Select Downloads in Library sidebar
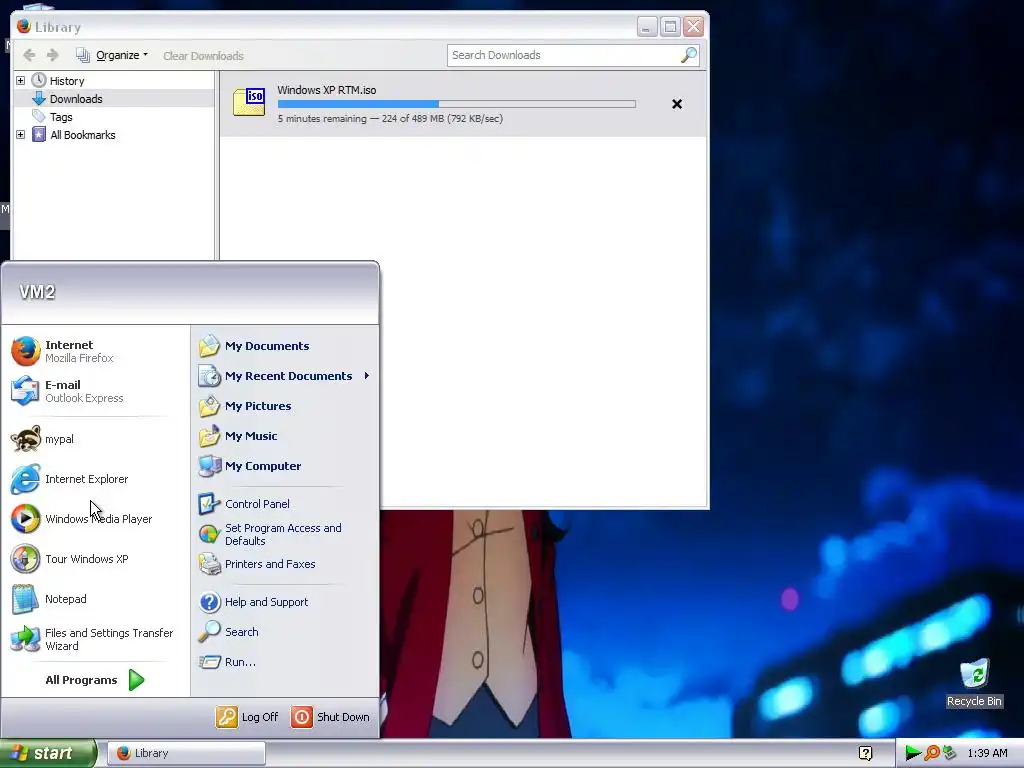This screenshot has width=1024, height=768. (67, 99)
